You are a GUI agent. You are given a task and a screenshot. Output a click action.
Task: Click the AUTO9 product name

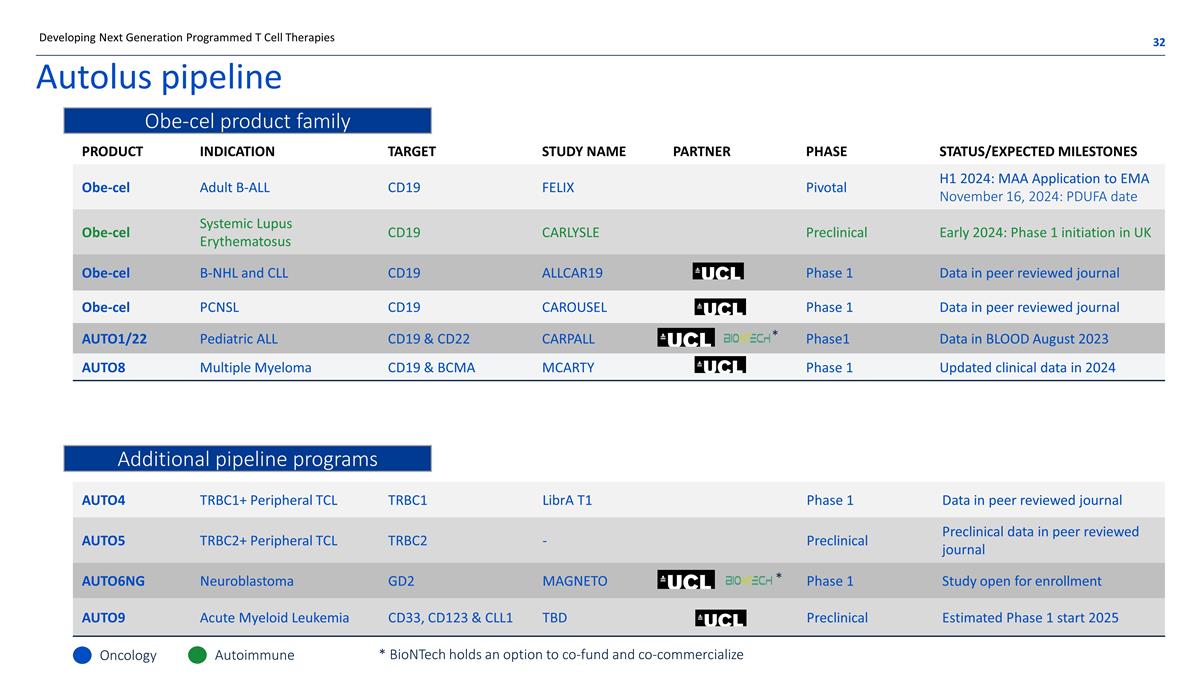pos(103,618)
